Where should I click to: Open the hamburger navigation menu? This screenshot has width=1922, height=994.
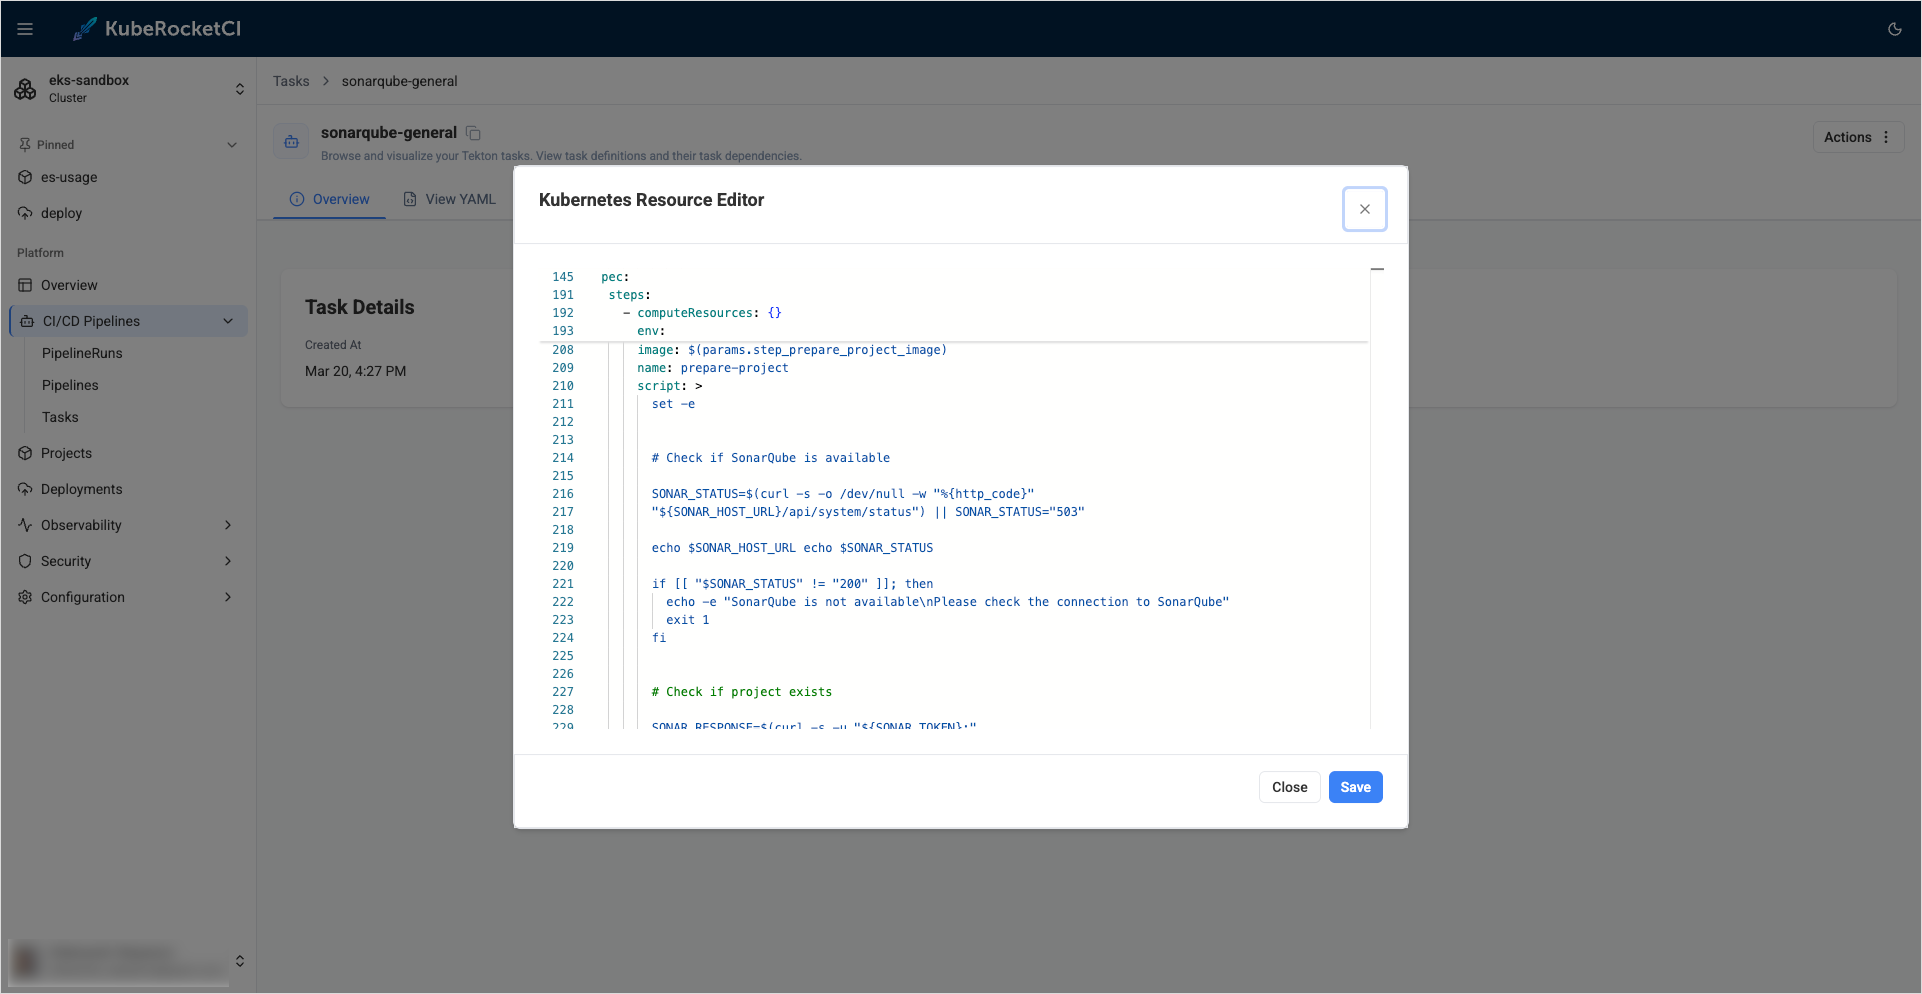pos(25,29)
